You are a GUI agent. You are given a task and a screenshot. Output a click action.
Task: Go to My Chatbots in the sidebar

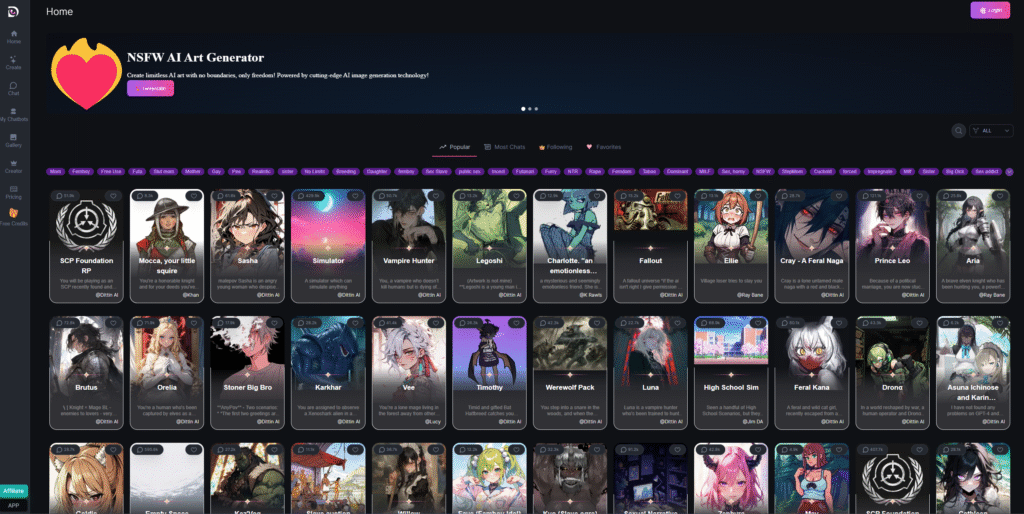14,115
